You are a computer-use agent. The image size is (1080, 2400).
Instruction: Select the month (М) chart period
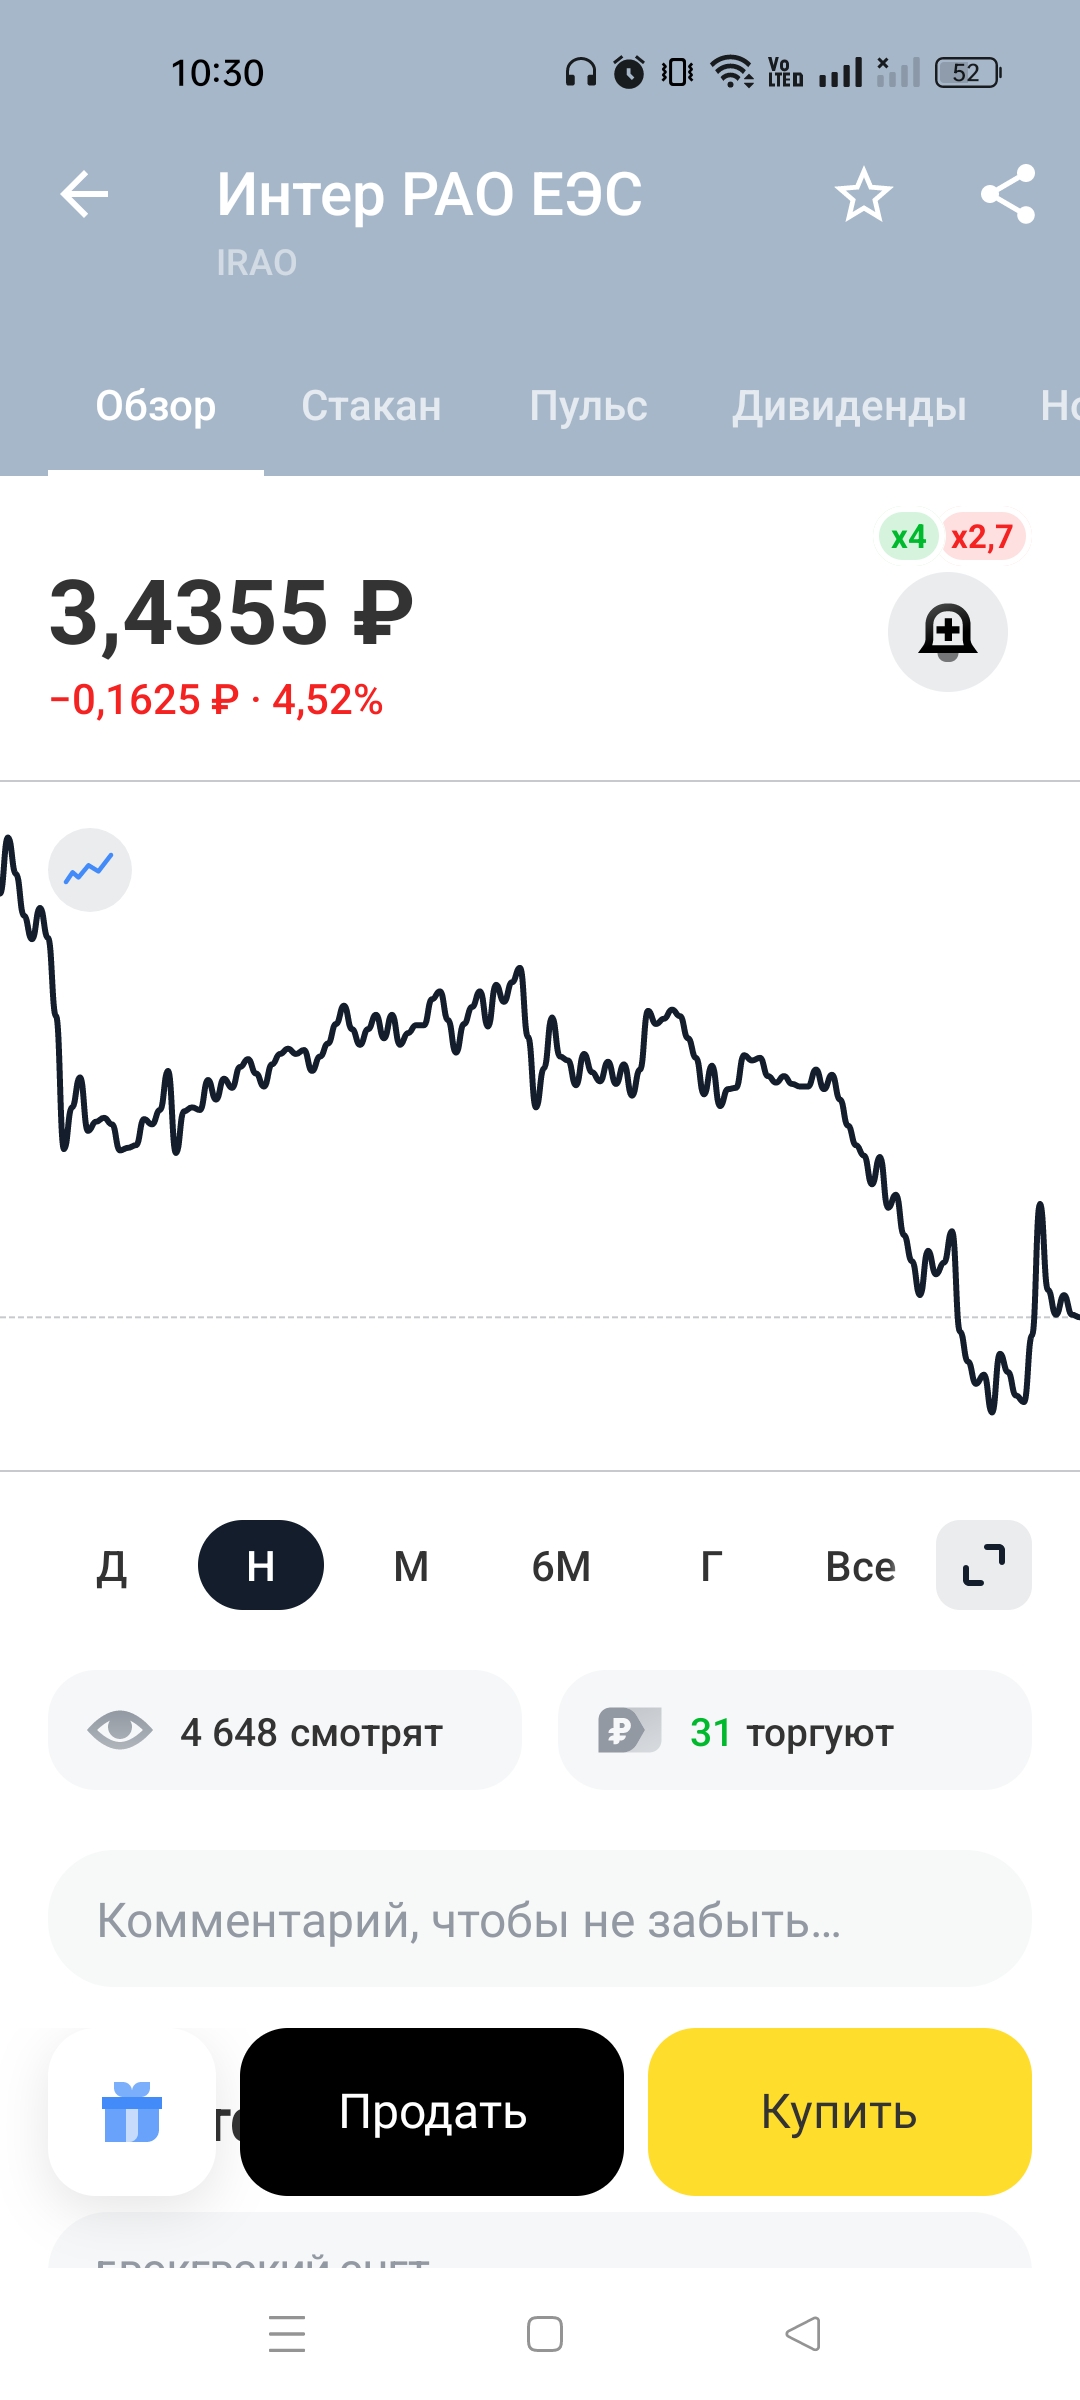point(411,1566)
